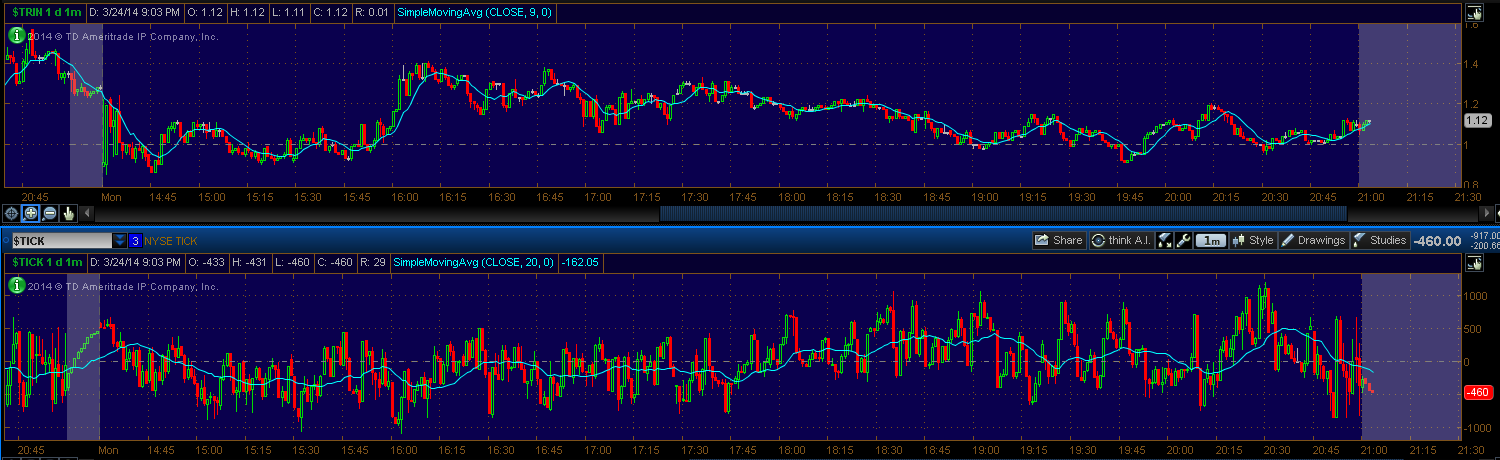The height and width of the screenshot is (460, 1500).
Task: Open the think A.I. button
Action: pos(1121,240)
